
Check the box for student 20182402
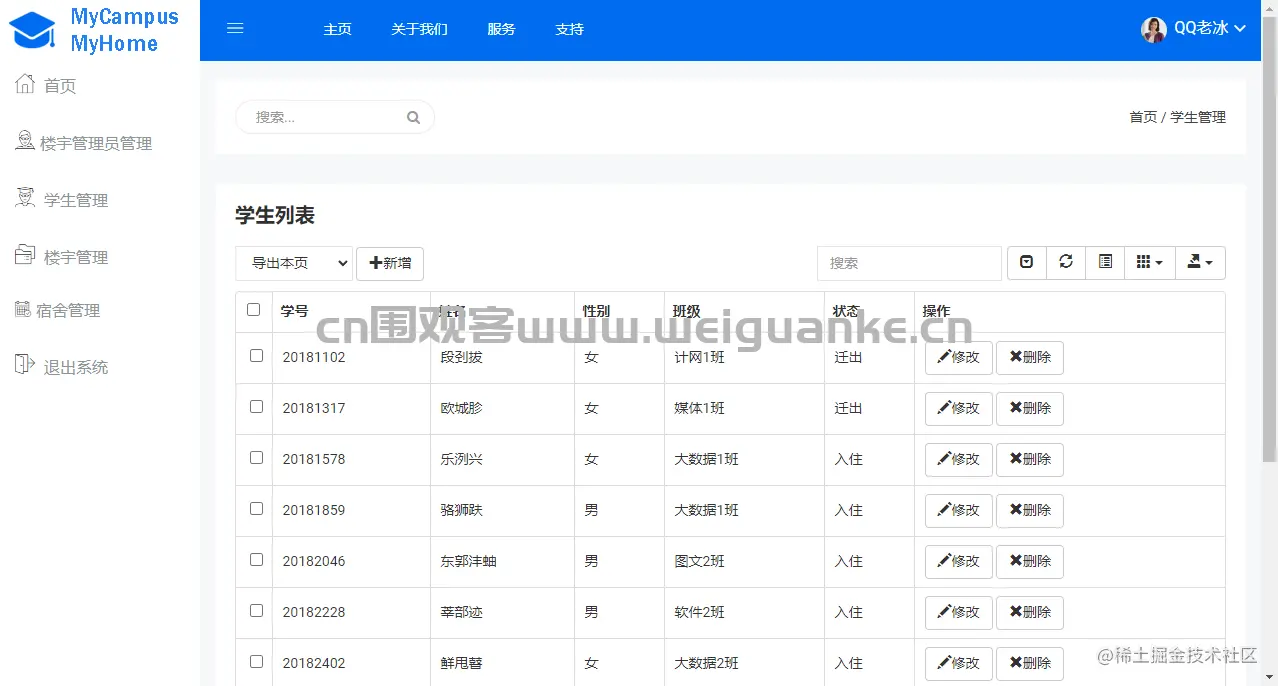point(256,662)
